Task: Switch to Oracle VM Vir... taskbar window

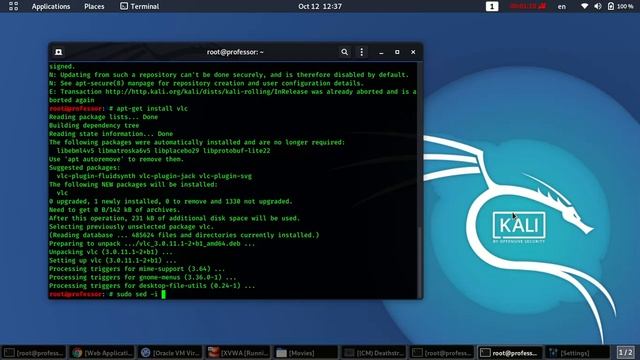Action: [170, 353]
